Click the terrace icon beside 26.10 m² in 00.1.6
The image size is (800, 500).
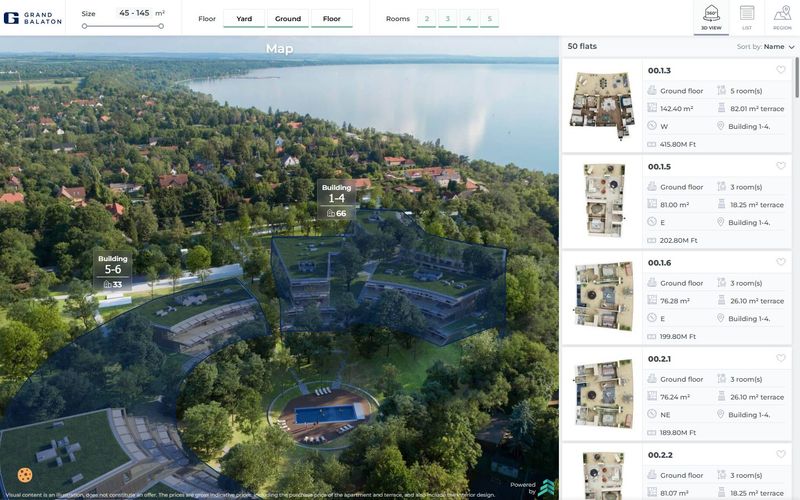click(x=721, y=300)
